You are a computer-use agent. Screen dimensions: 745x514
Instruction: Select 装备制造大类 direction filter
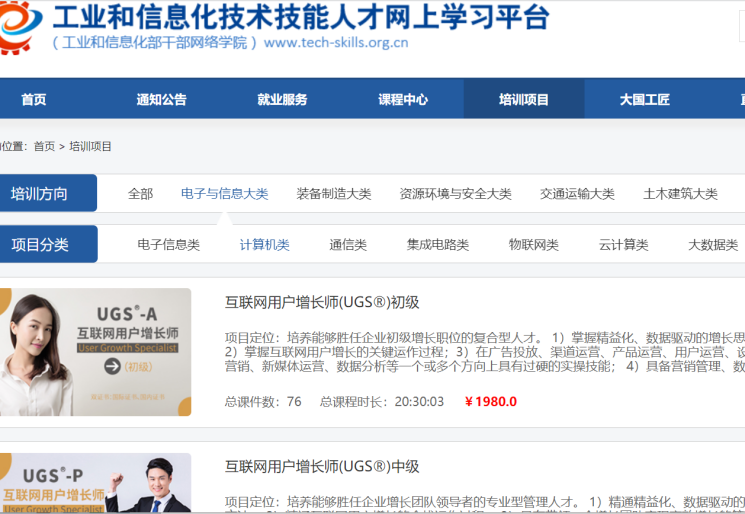tap(334, 194)
